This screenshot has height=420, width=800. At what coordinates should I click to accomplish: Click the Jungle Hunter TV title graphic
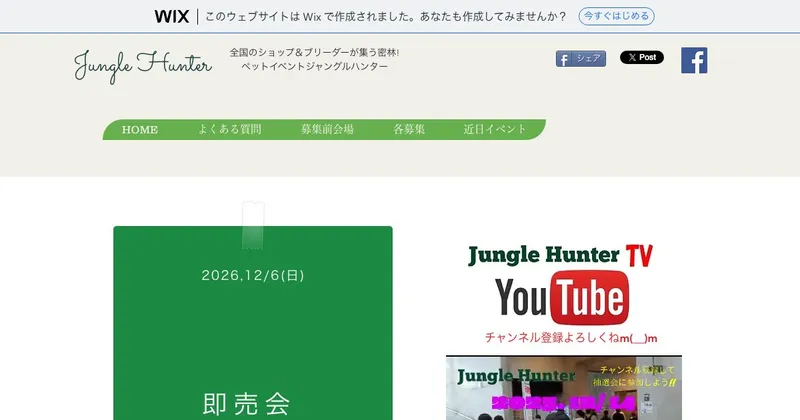(x=560, y=255)
